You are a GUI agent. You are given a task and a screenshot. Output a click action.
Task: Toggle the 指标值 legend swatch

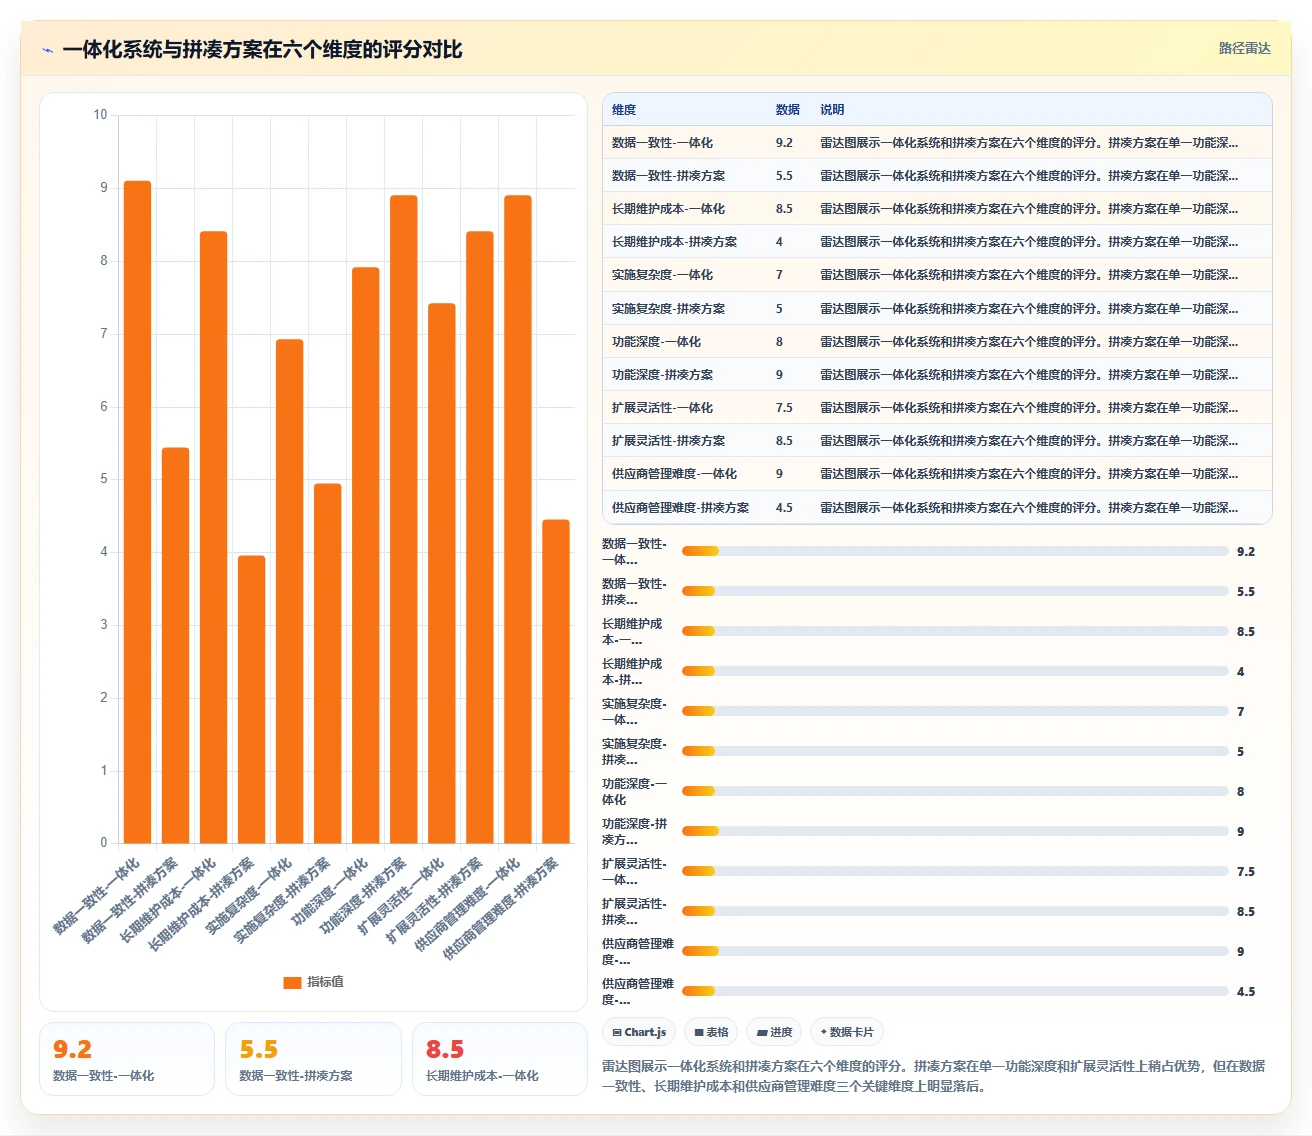click(x=292, y=982)
